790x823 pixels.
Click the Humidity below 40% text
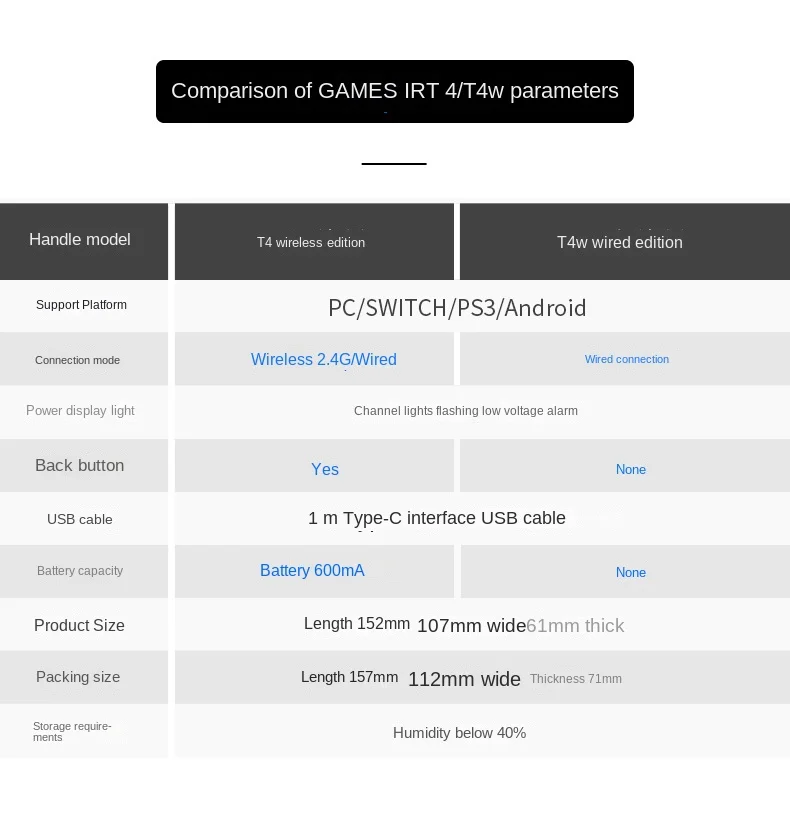[x=459, y=733]
